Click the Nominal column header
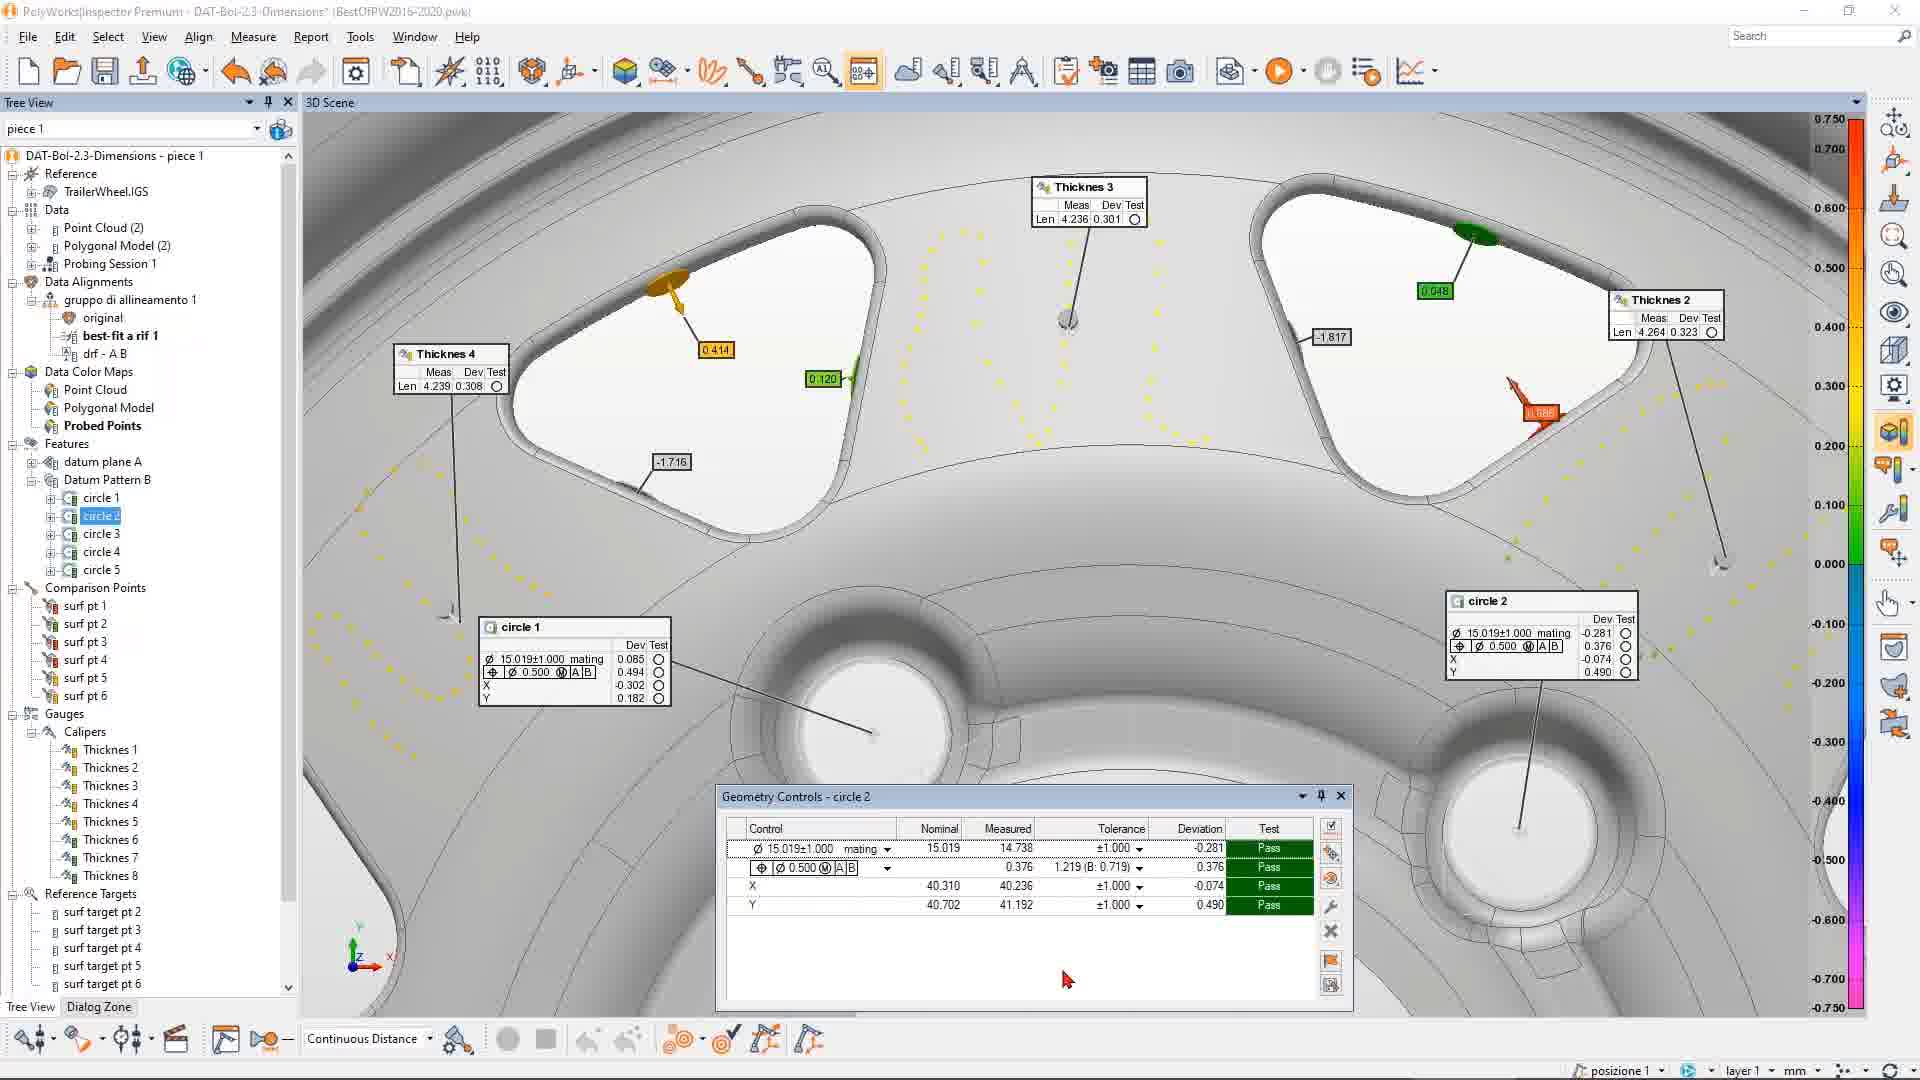 click(929, 828)
